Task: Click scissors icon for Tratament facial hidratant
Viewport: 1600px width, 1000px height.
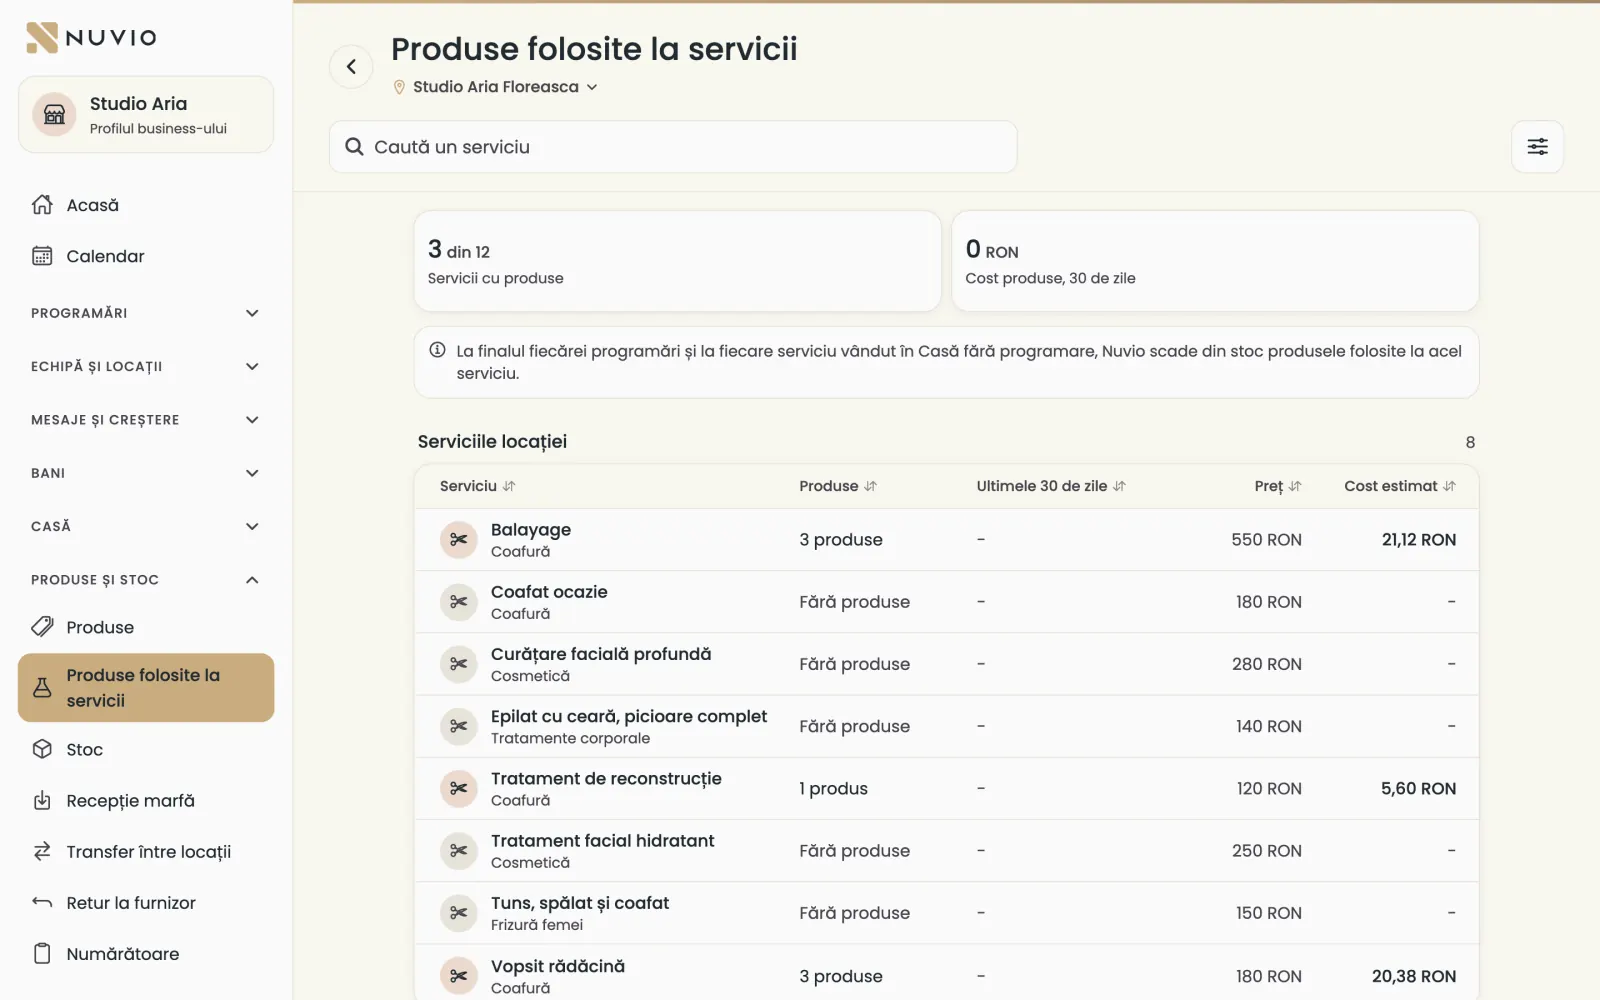Action: pyautogui.click(x=459, y=851)
